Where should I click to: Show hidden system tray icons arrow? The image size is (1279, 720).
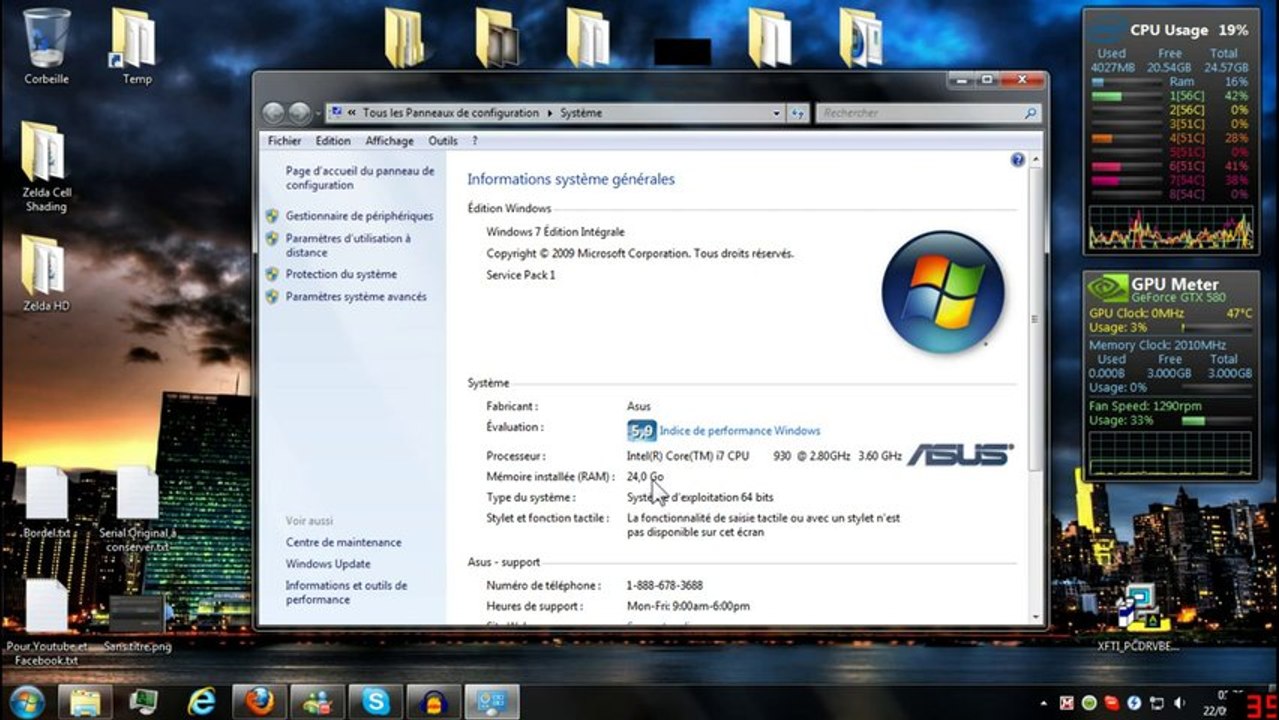[x=1043, y=703]
